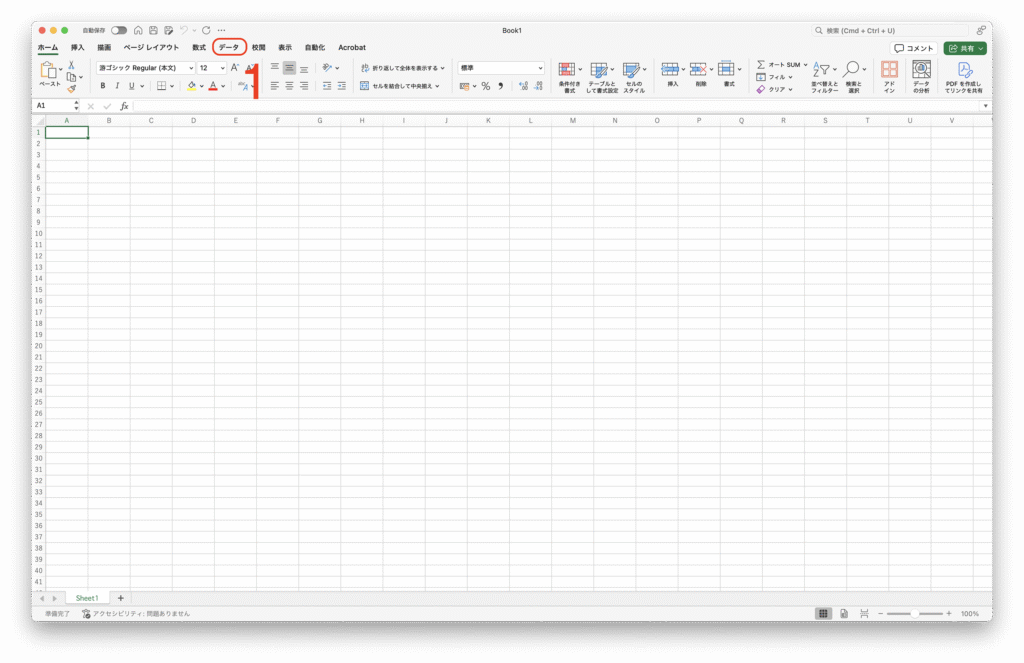Click the Sort & Filter (並べ替えとフィルター) icon
Screen dimensions: 1024x663
pyautogui.click(x=822, y=70)
